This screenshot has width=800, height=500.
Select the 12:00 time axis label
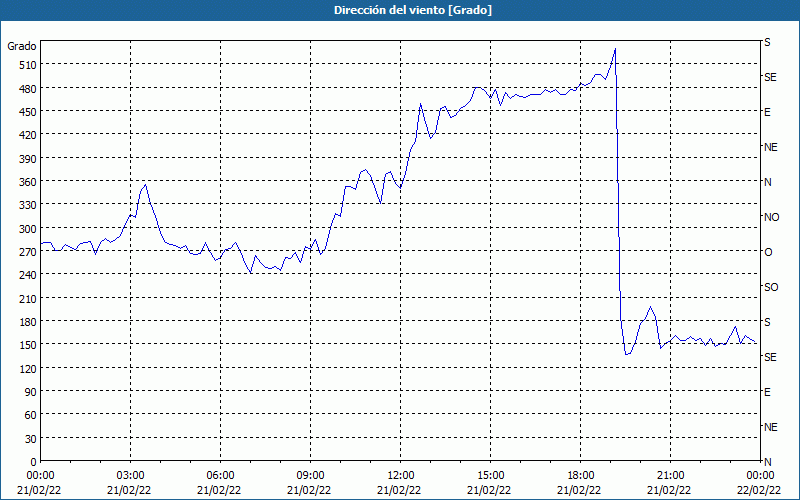pos(401,476)
